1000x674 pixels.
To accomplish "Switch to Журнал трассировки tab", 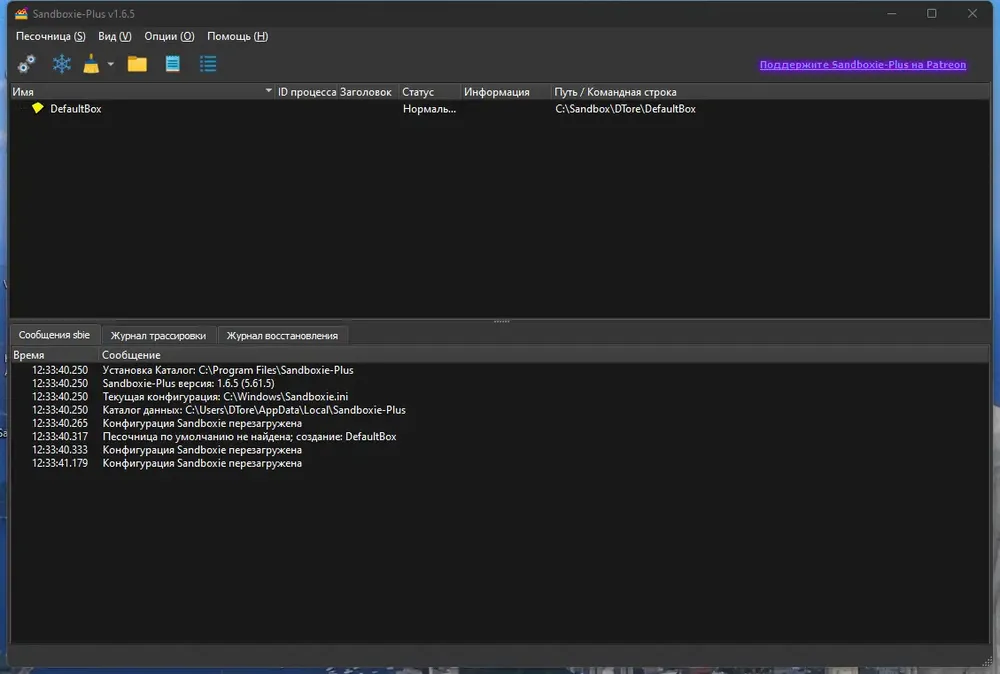I will pos(158,335).
